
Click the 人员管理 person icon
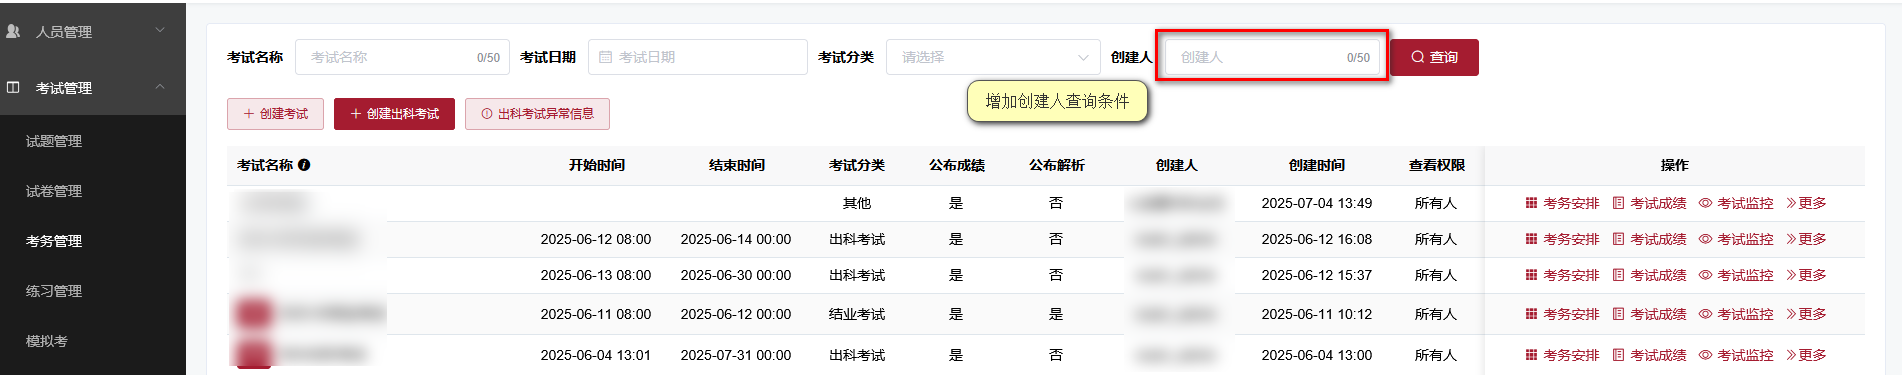(14, 31)
